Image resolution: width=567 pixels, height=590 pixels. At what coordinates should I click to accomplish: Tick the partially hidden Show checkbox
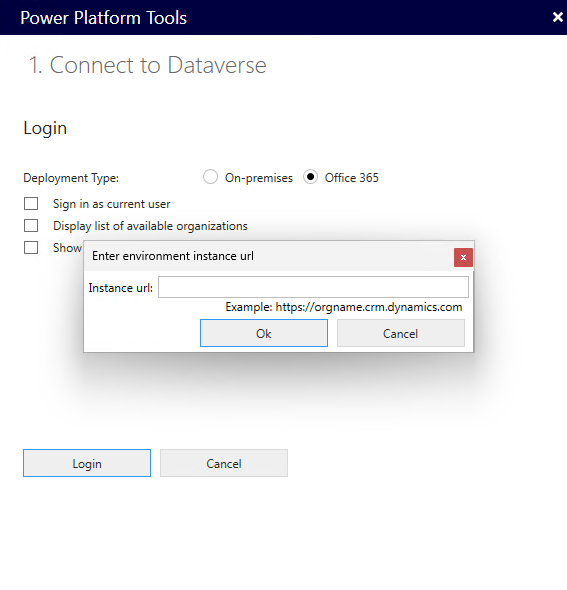tap(31, 248)
